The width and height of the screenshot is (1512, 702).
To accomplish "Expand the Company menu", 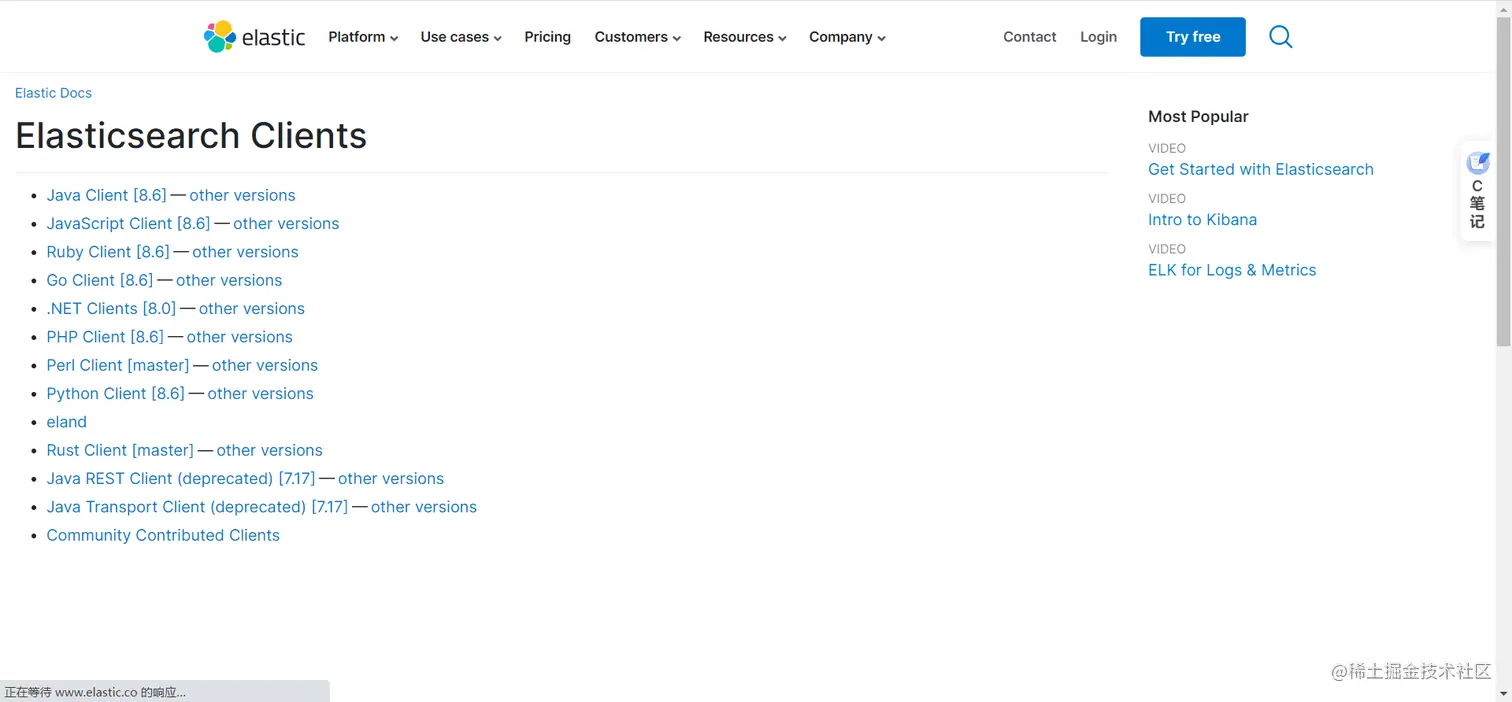I will (848, 37).
